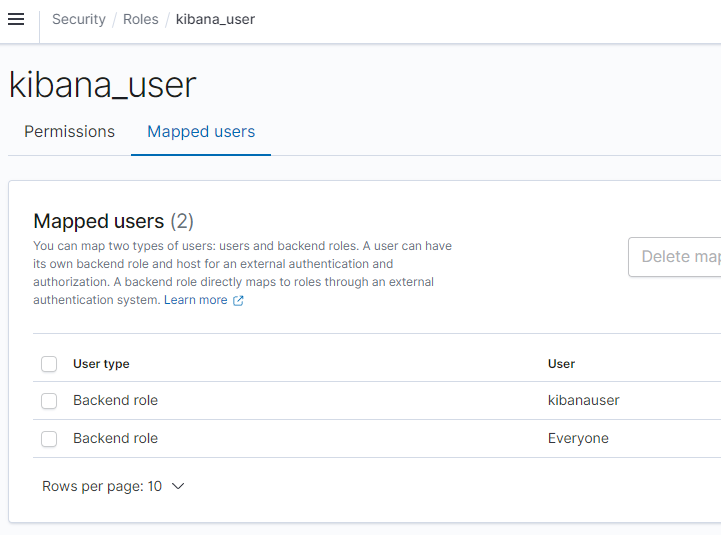Go to Security breadcrumb
The width and height of the screenshot is (721, 535).
(x=79, y=19)
